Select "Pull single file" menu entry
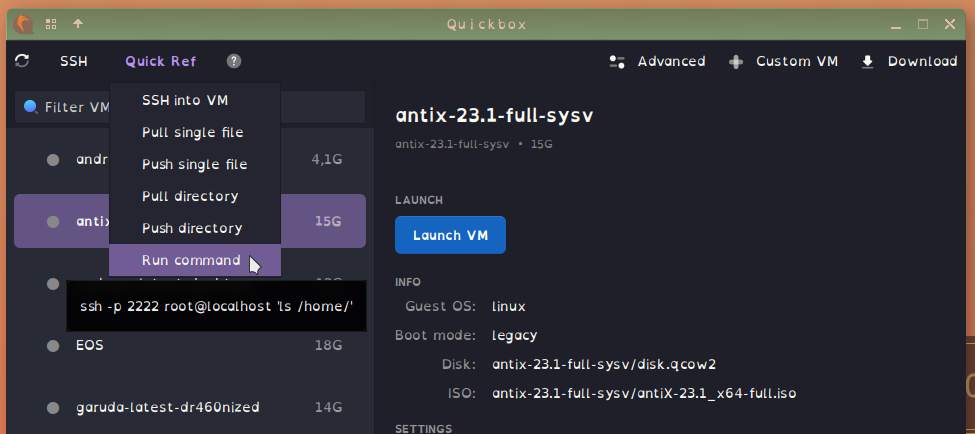Screen dimensions: 975x434 194,132
